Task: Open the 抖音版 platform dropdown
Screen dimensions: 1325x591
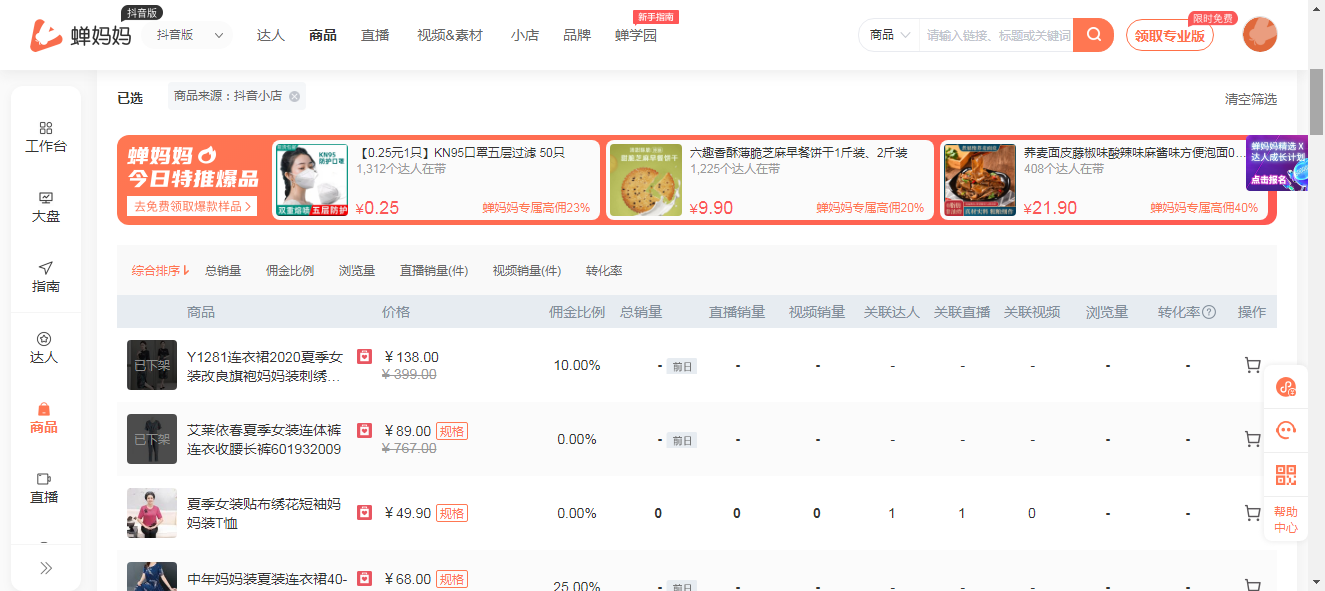Action: [187, 35]
